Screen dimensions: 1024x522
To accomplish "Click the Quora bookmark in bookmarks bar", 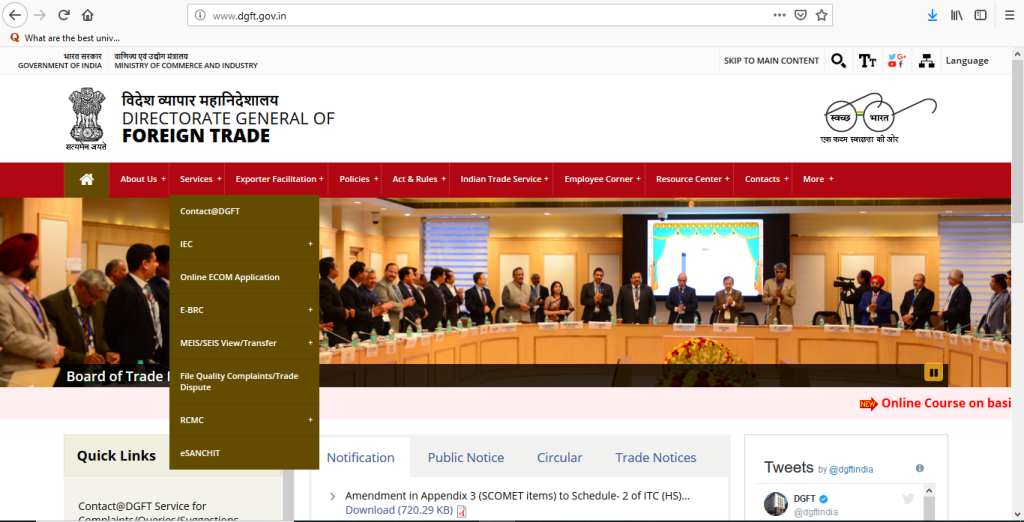I will click(x=65, y=38).
